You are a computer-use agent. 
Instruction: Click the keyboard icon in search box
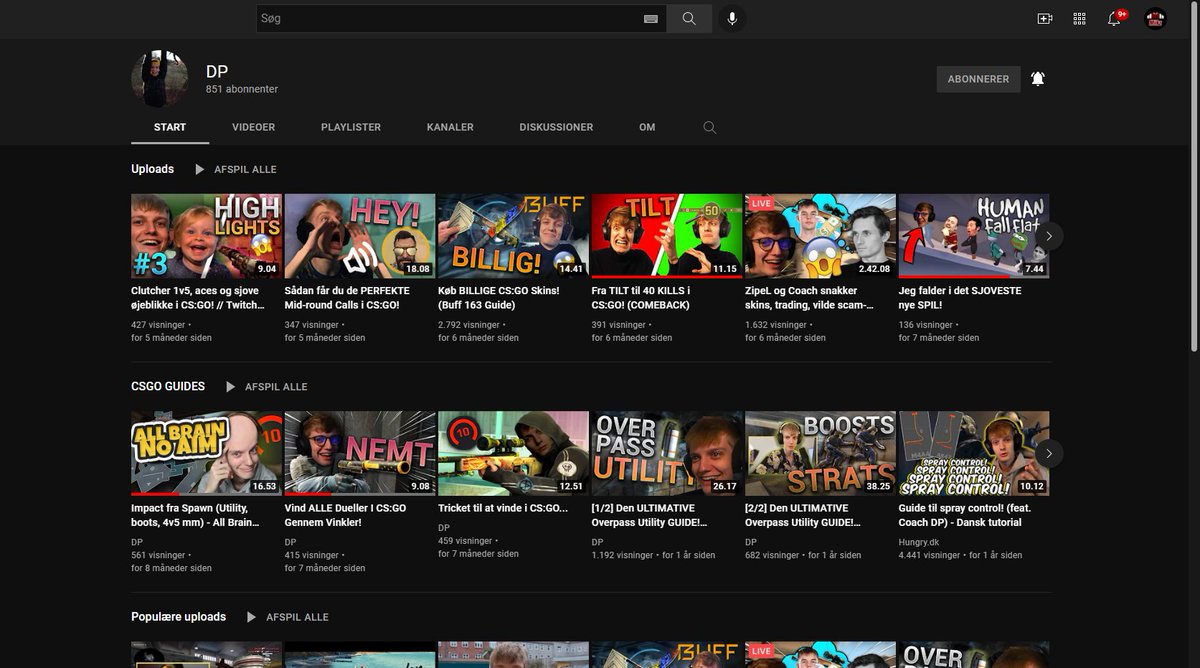coord(651,19)
